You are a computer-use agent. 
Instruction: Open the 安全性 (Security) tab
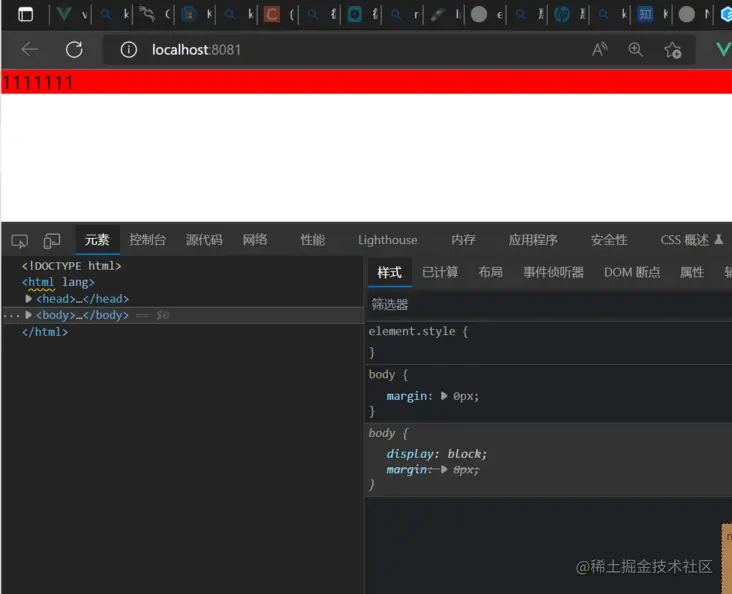[x=609, y=240]
